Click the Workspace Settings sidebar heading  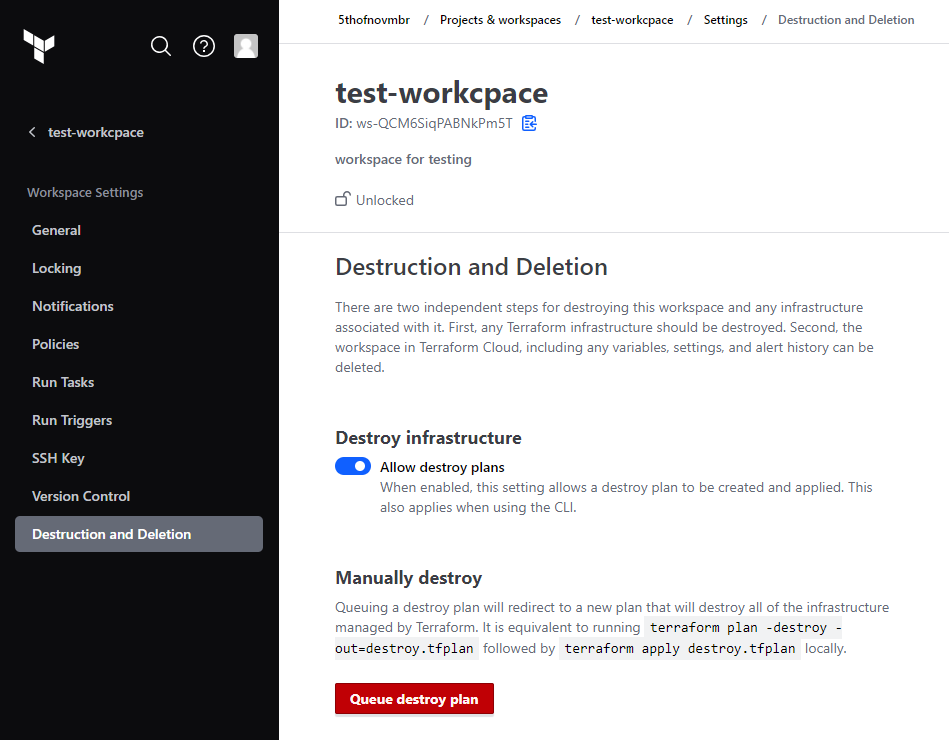coord(85,192)
